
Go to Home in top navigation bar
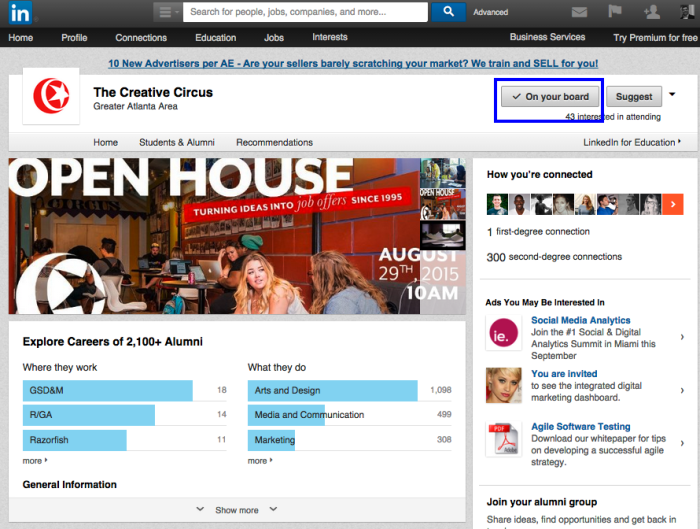(21, 37)
